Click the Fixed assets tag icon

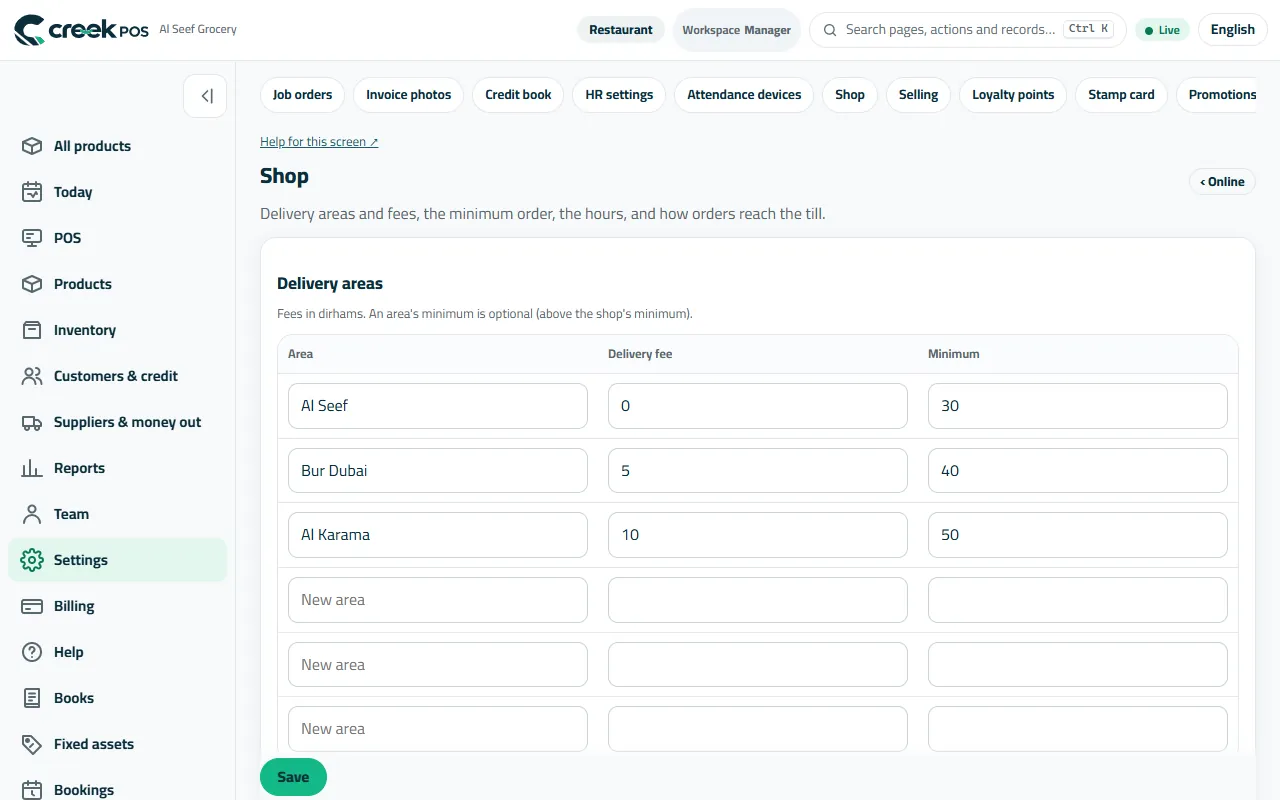tap(32, 744)
